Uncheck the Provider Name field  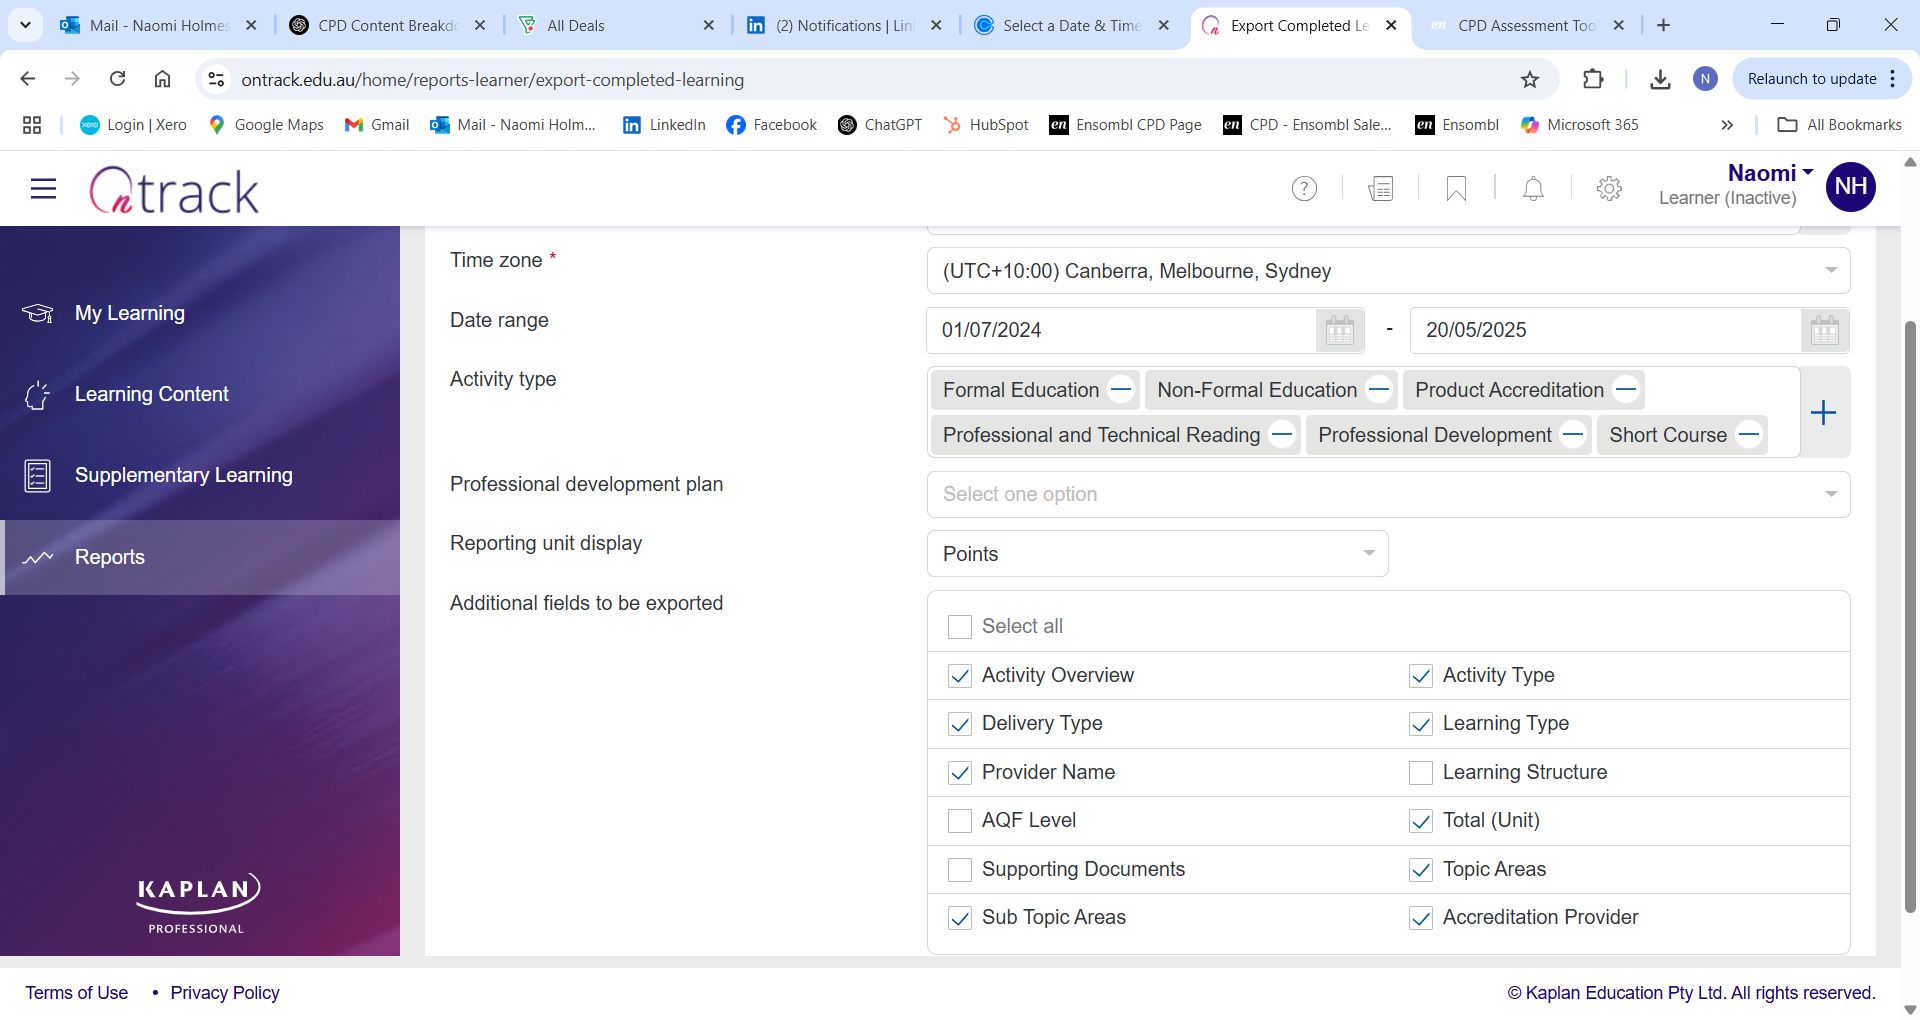coord(960,773)
